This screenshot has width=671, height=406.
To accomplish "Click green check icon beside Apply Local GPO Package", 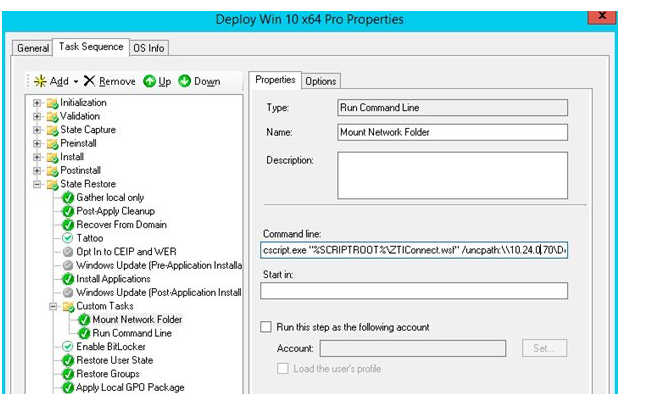I will pos(68,388).
